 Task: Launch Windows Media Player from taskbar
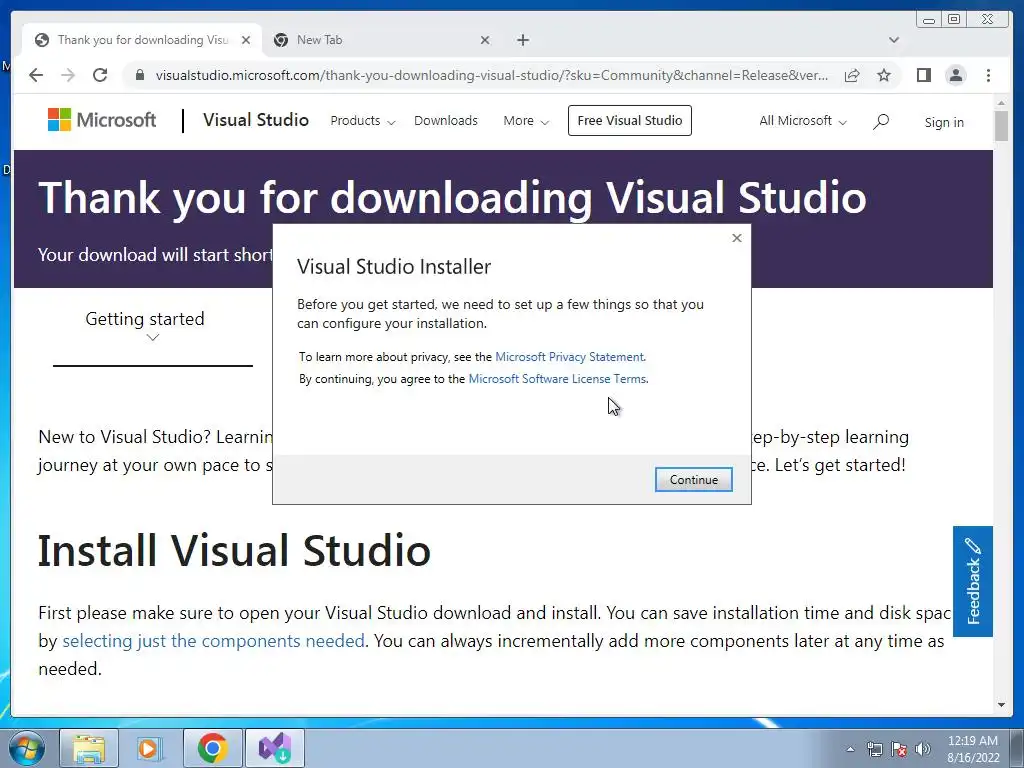149,748
